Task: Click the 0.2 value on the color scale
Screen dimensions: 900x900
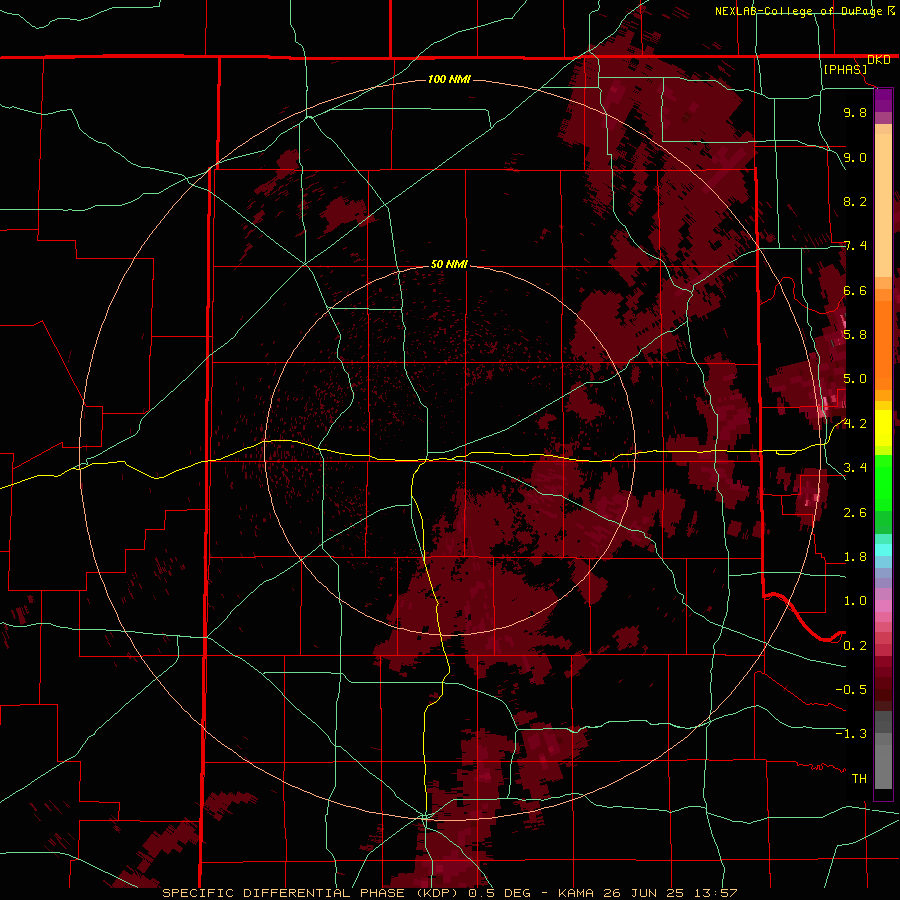Action: click(x=855, y=646)
